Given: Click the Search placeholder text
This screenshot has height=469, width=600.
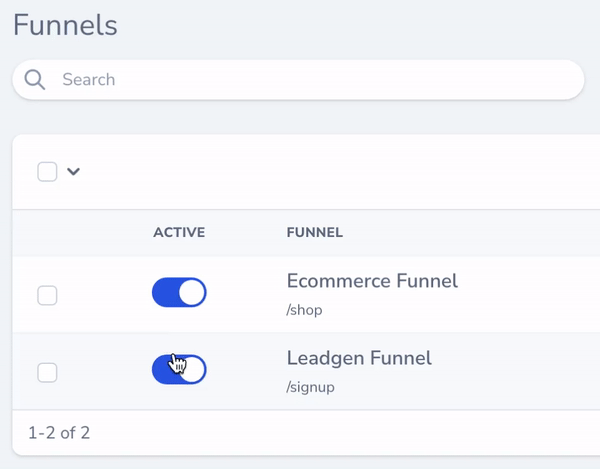Looking at the screenshot, I should pos(89,80).
